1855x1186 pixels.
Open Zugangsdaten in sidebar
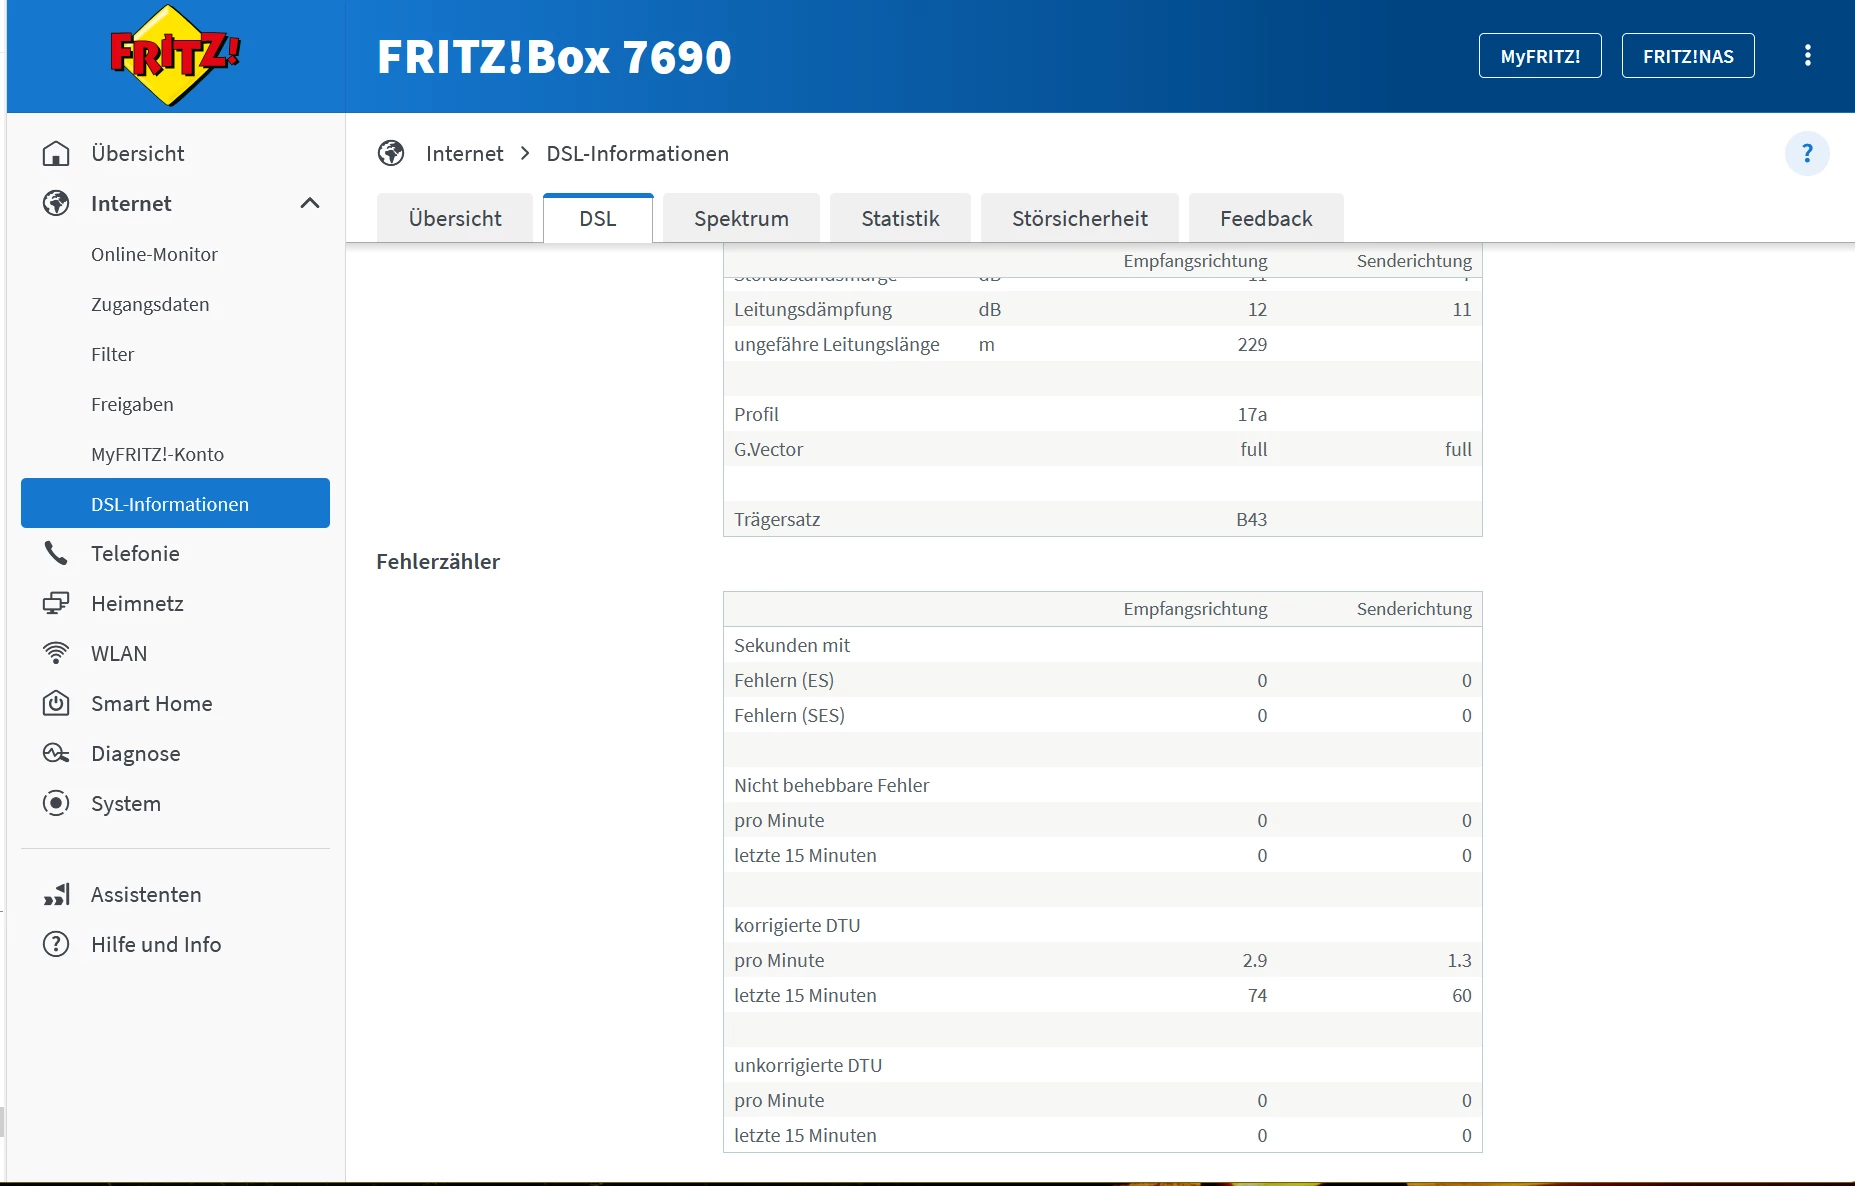pyautogui.click(x=150, y=304)
